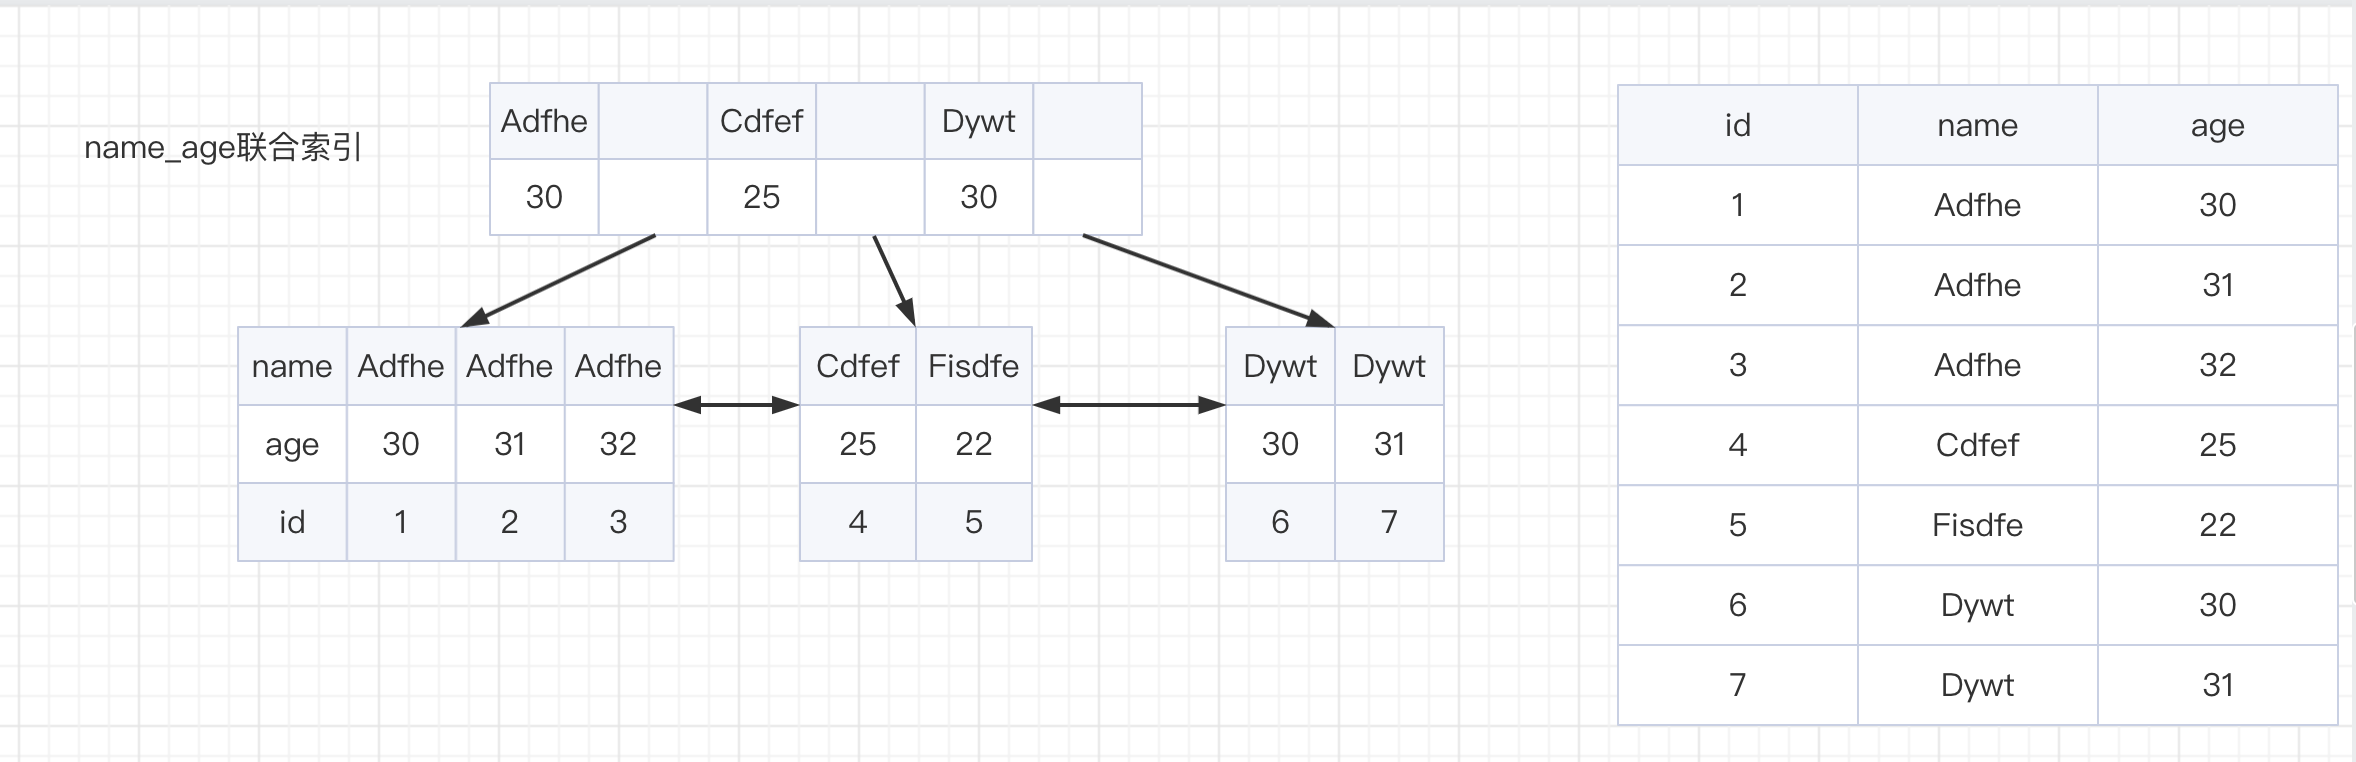Select the 'age' row label in left leaf

point(292,444)
